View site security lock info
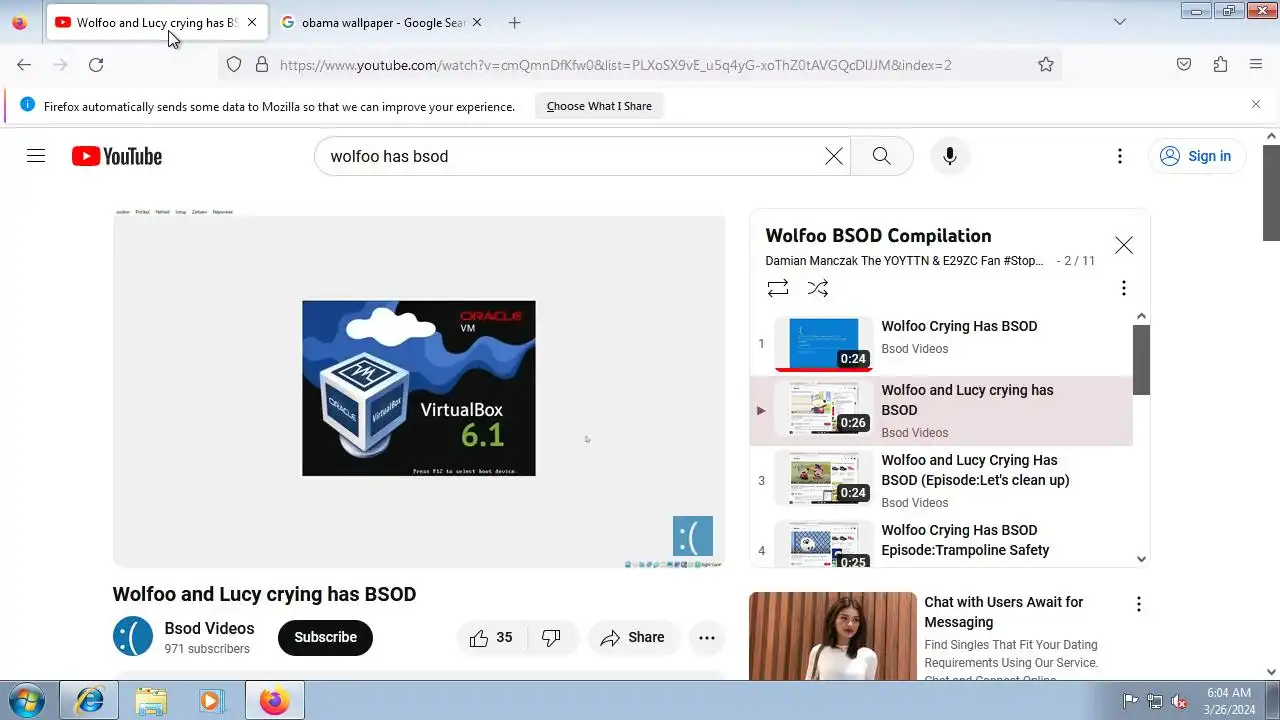Screen dimensions: 1280x720 coord(262,65)
